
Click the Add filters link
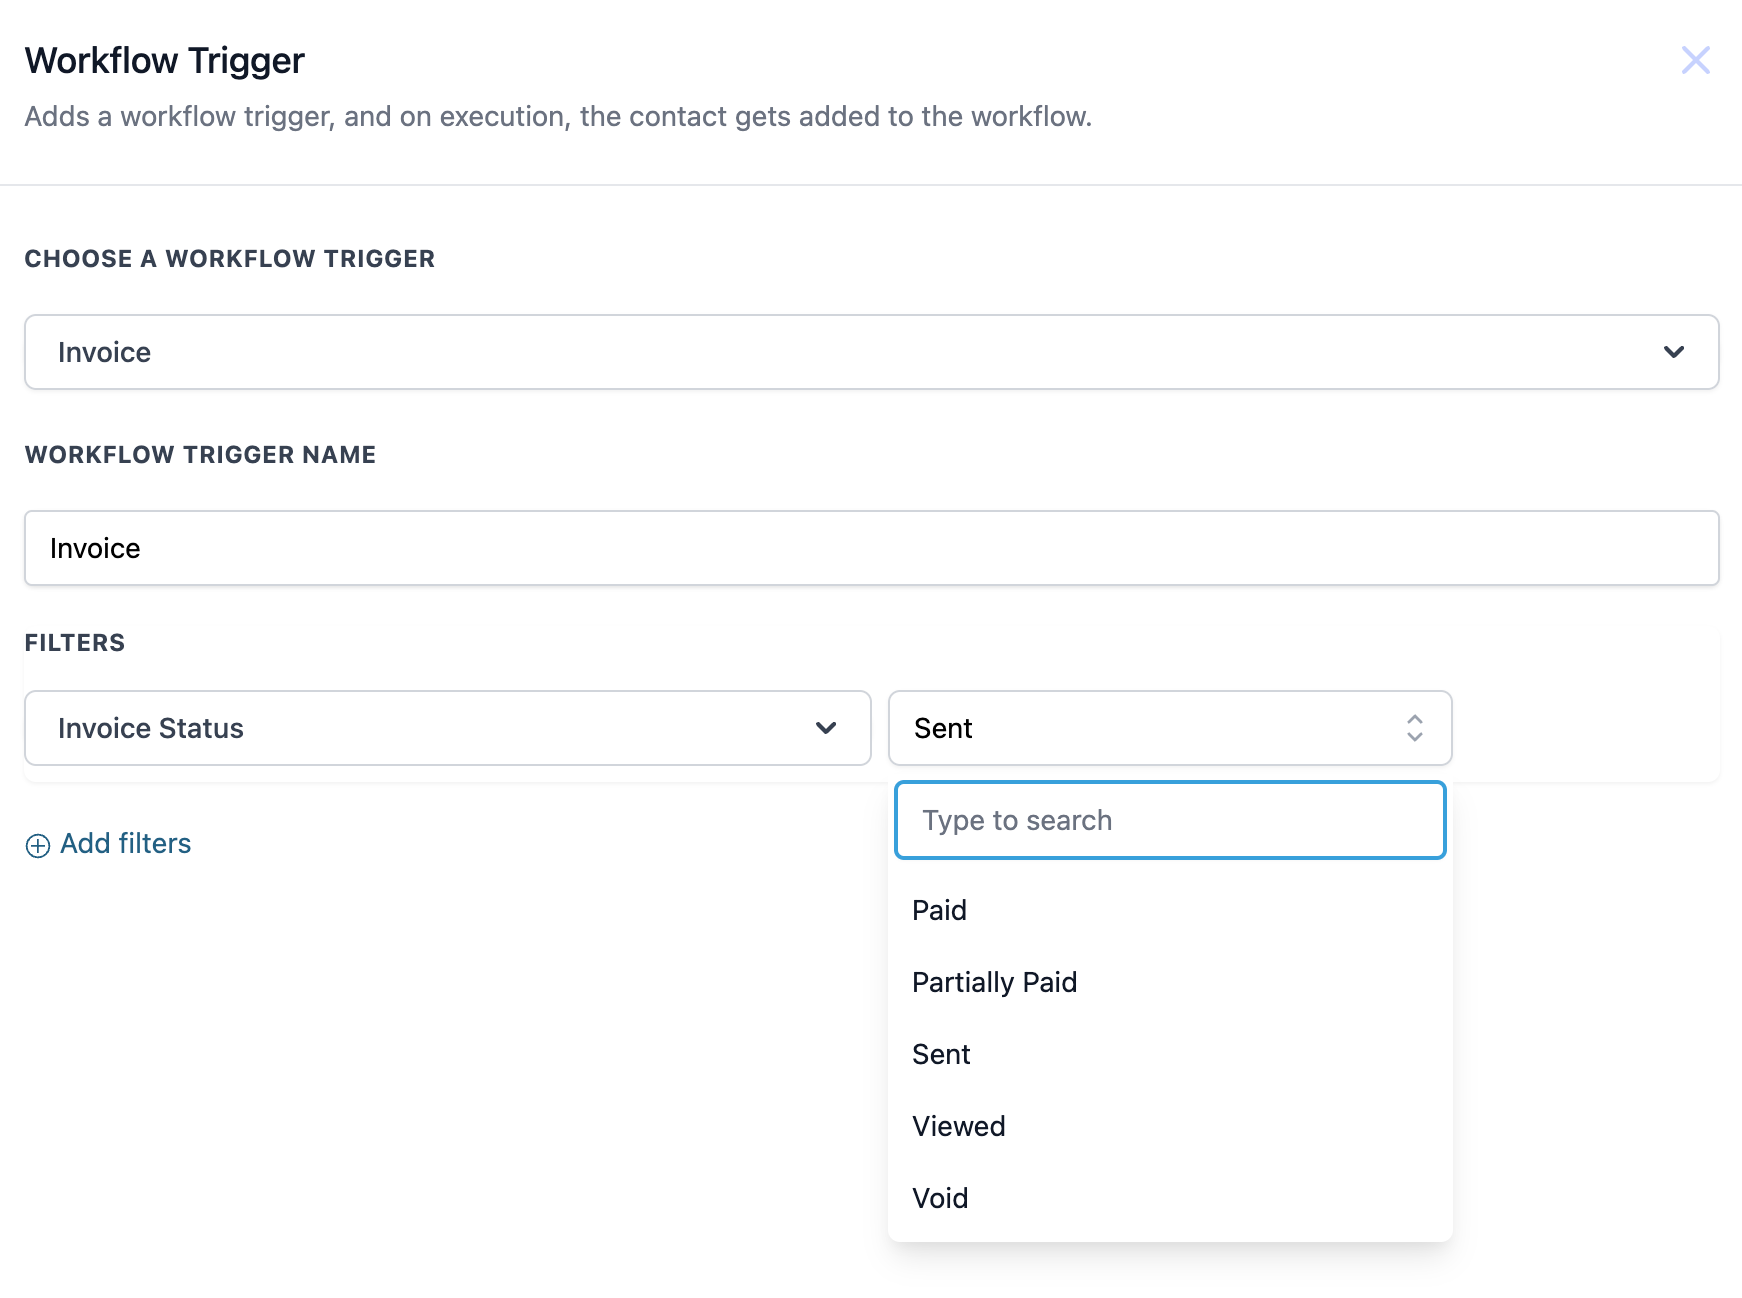point(125,844)
